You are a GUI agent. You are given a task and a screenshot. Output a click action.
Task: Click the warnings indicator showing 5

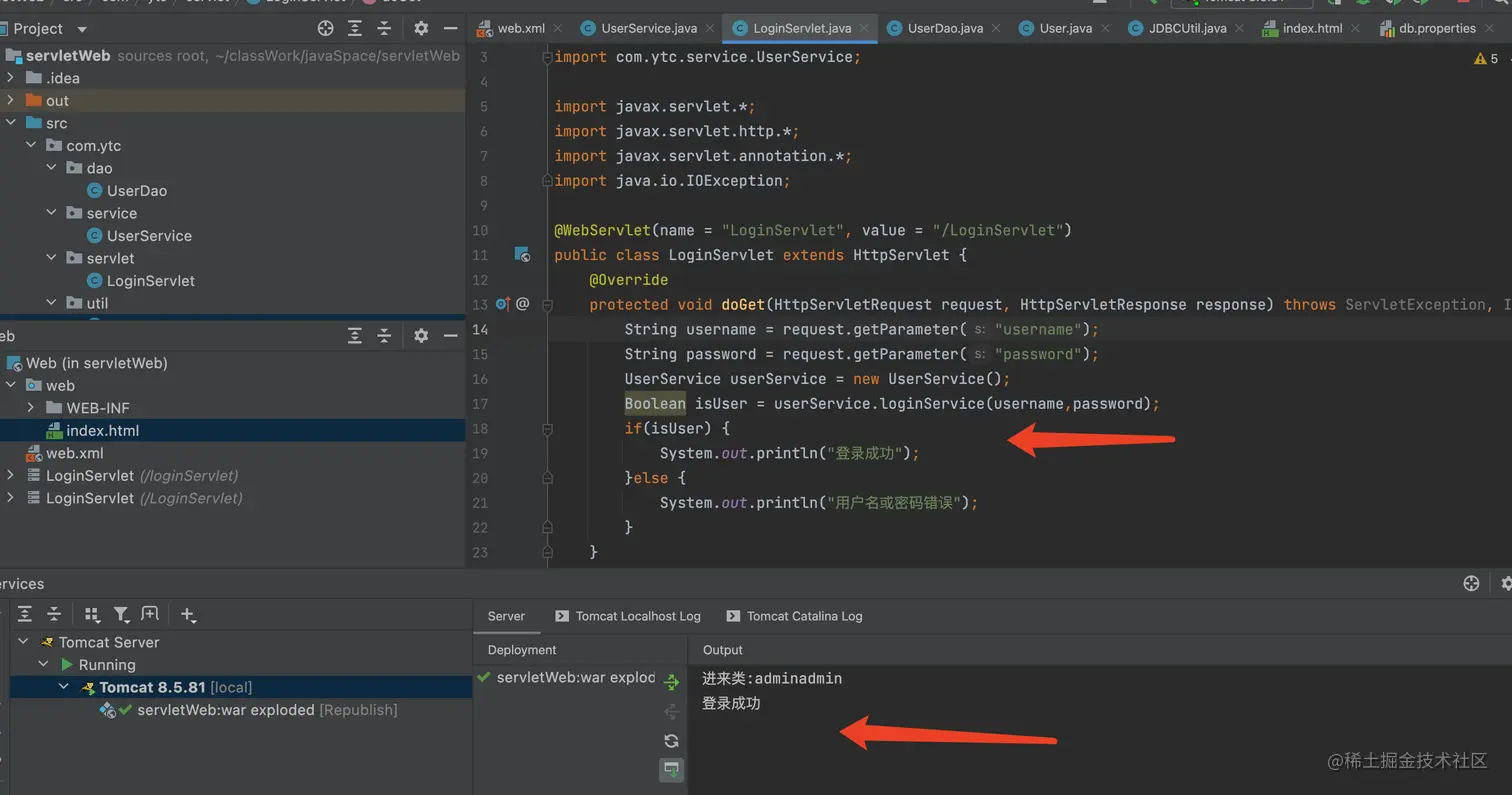click(x=1486, y=59)
